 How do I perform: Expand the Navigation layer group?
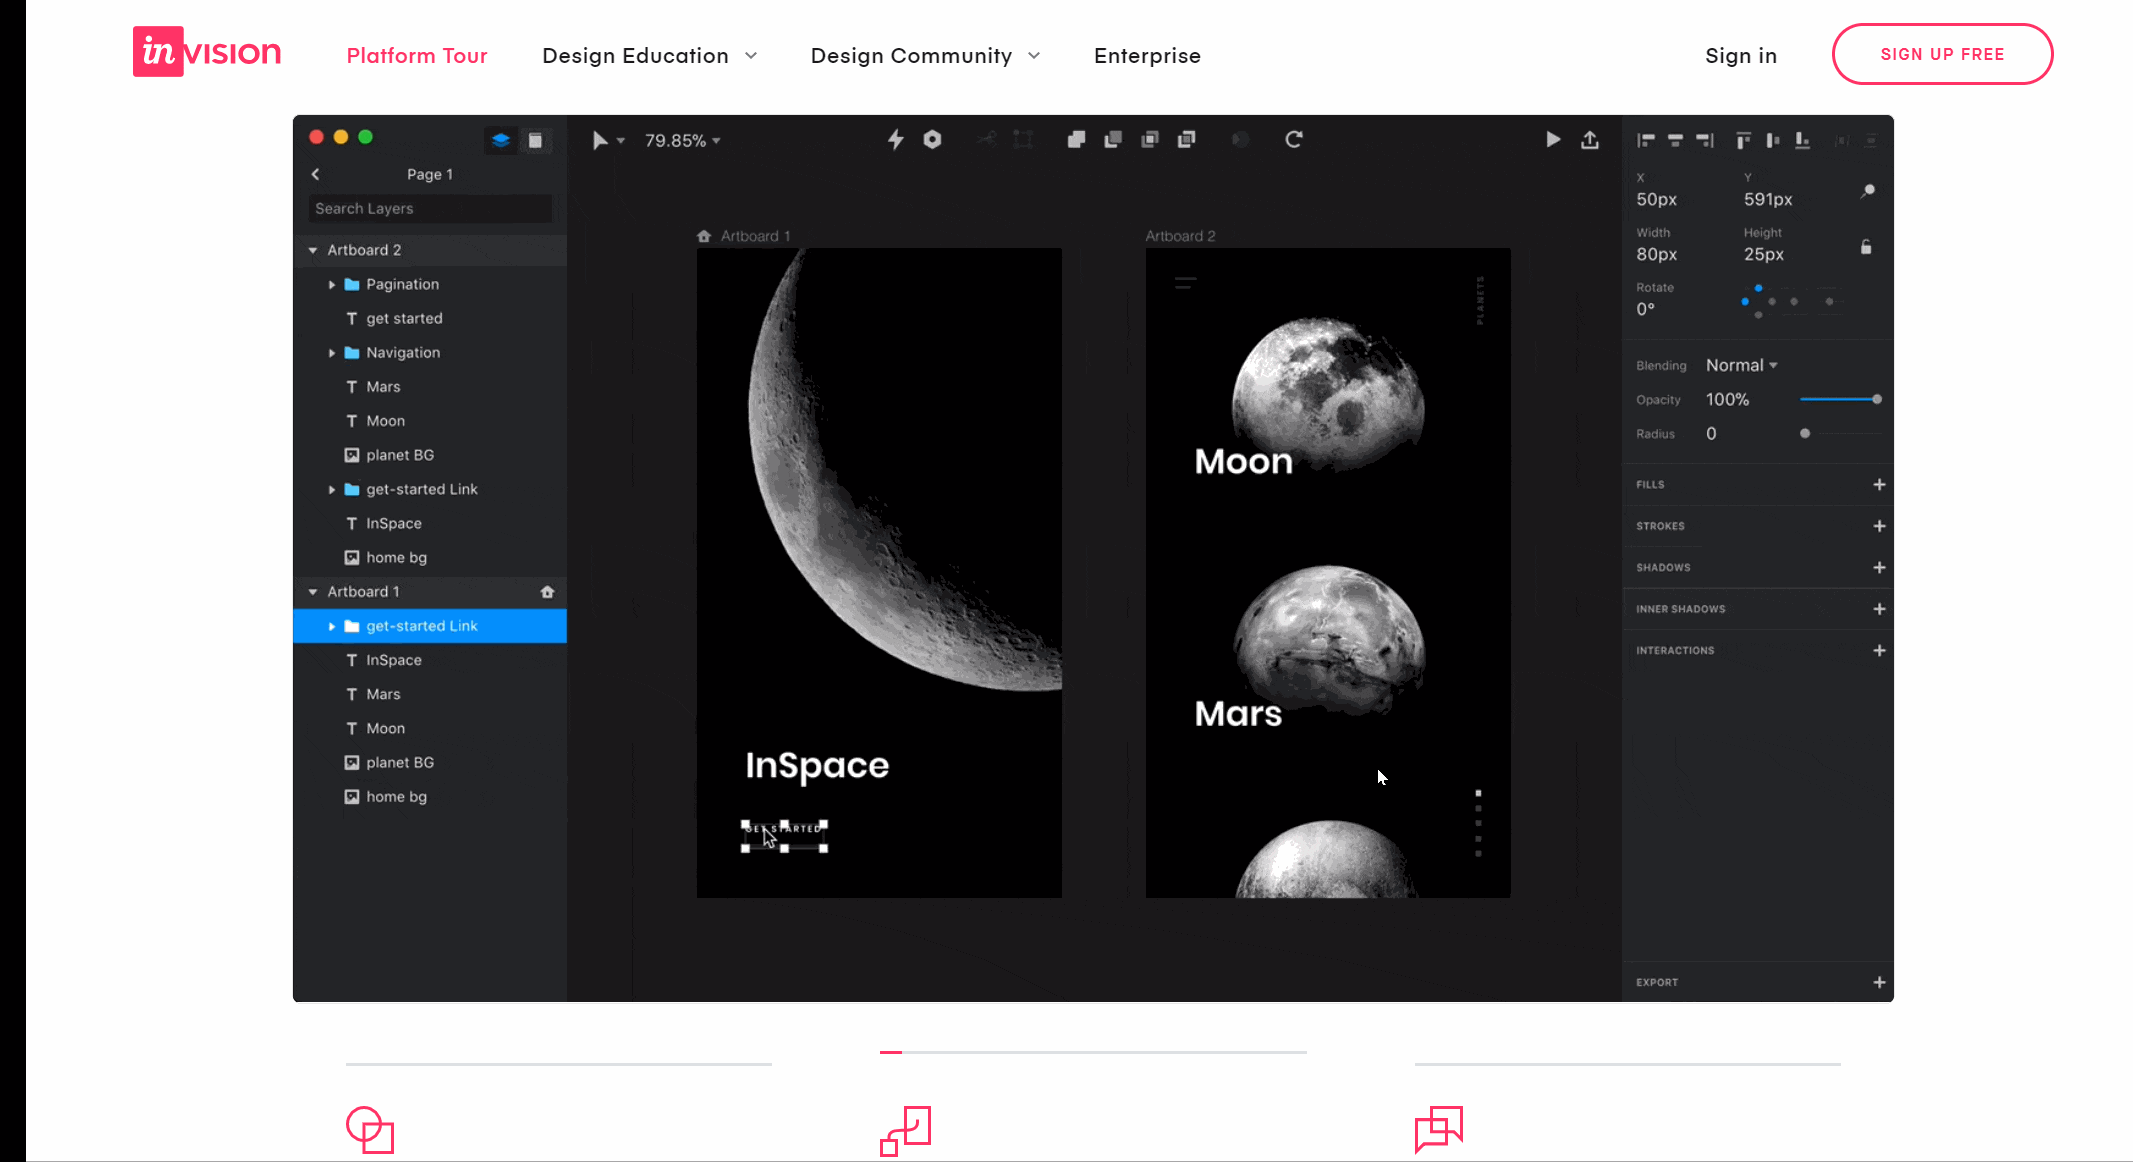coord(330,352)
